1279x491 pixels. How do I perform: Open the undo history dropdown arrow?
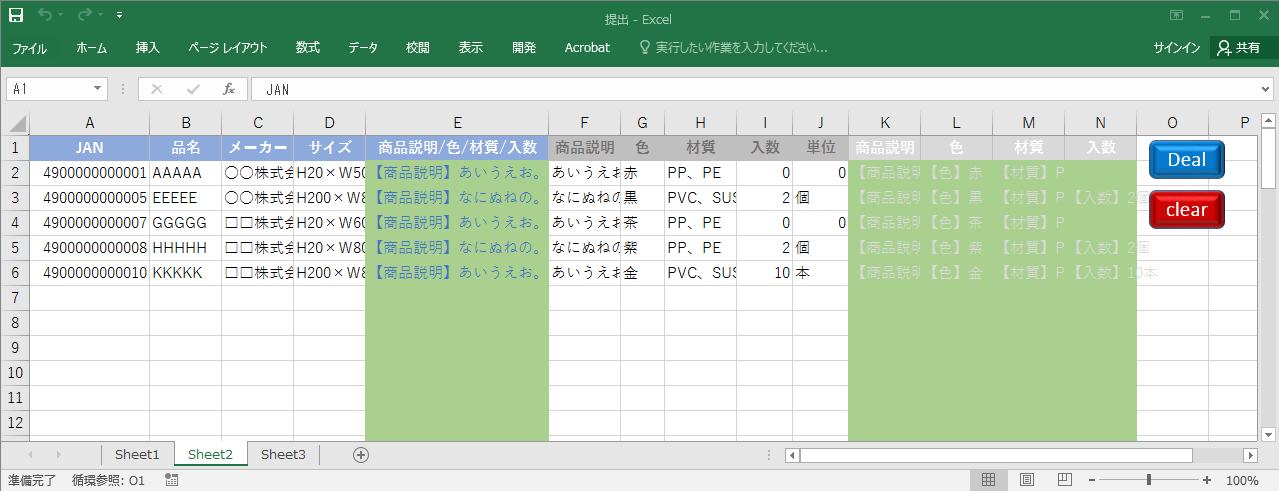tap(61, 16)
